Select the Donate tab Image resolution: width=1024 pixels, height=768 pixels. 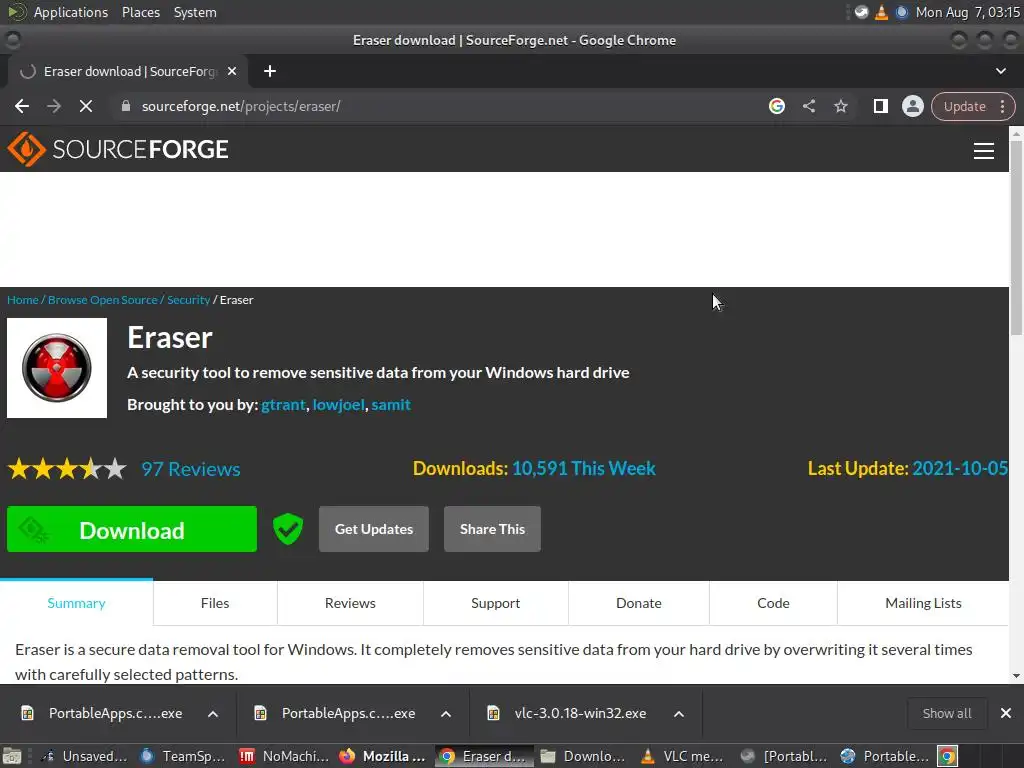tap(639, 603)
